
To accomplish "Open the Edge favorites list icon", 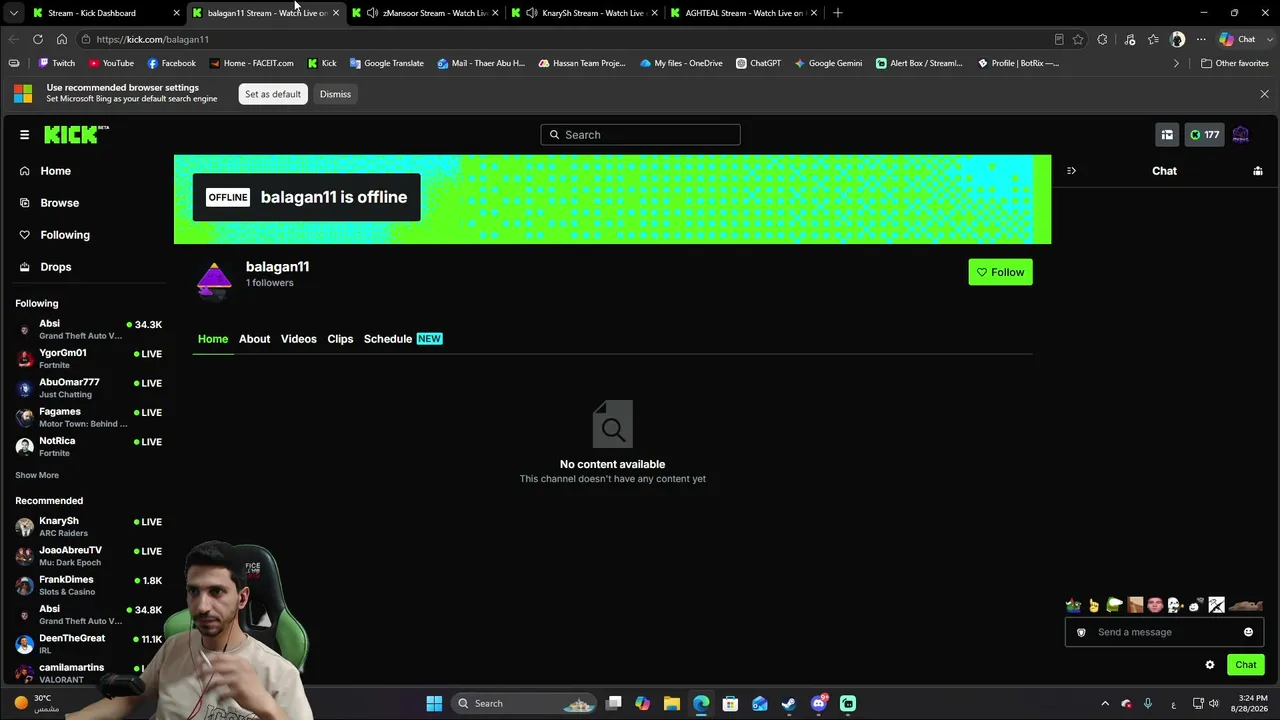I will click(1154, 39).
